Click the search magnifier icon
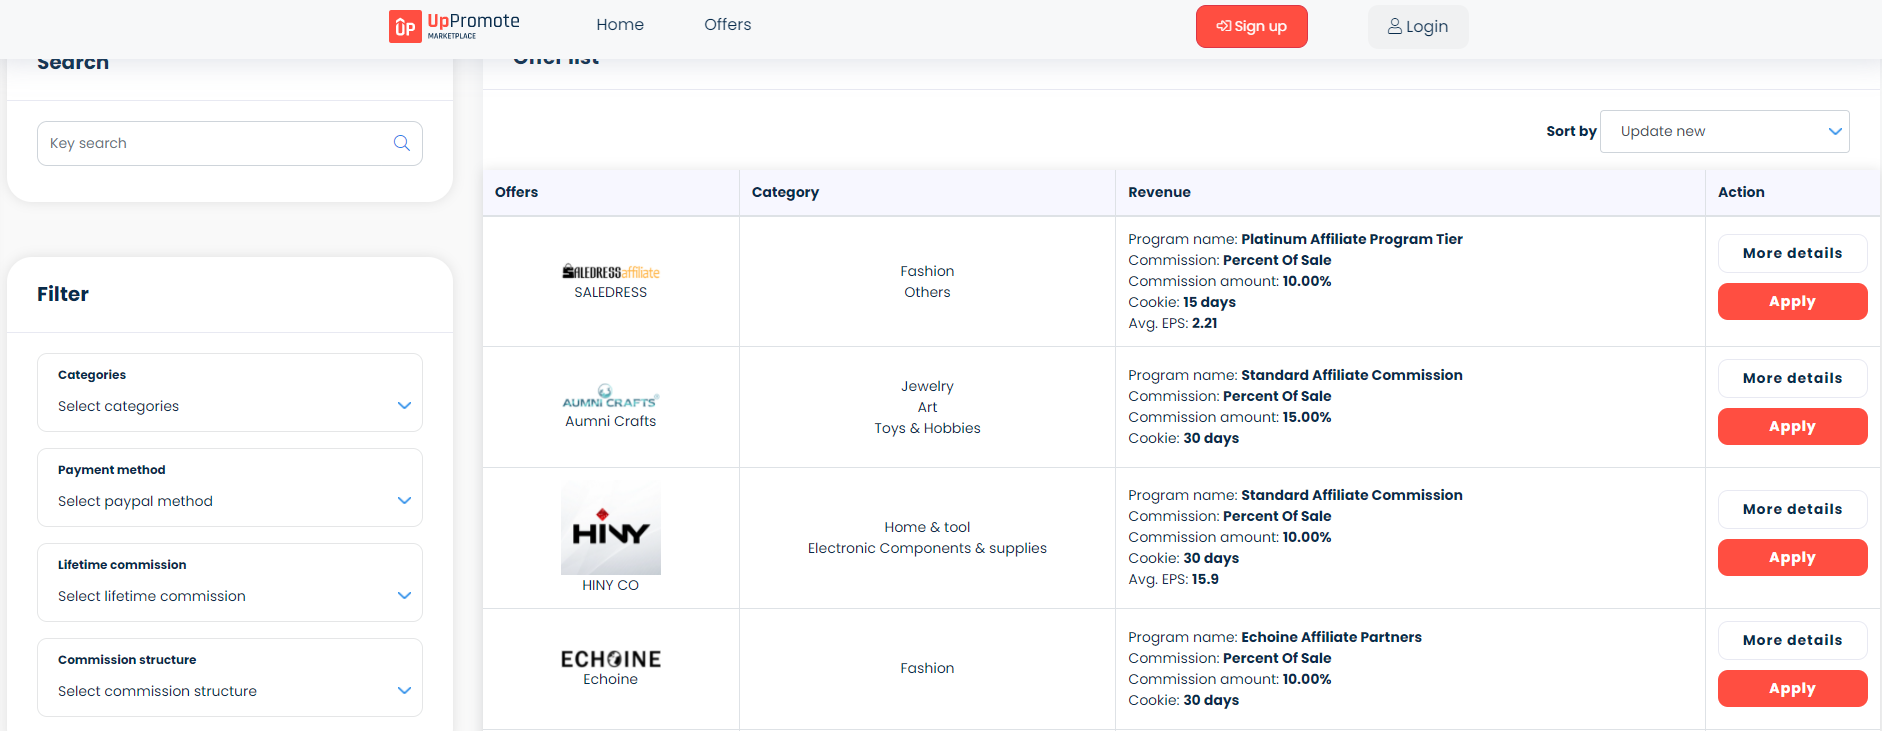This screenshot has width=1882, height=731. [402, 143]
